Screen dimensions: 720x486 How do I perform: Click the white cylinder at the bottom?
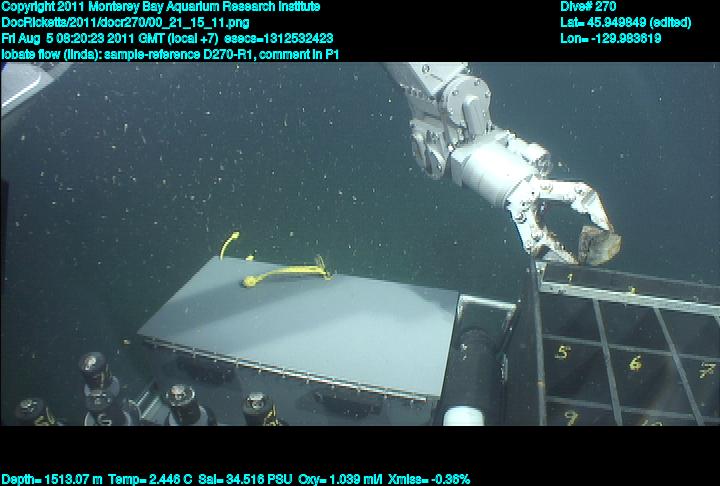click(x=463, y=415)
